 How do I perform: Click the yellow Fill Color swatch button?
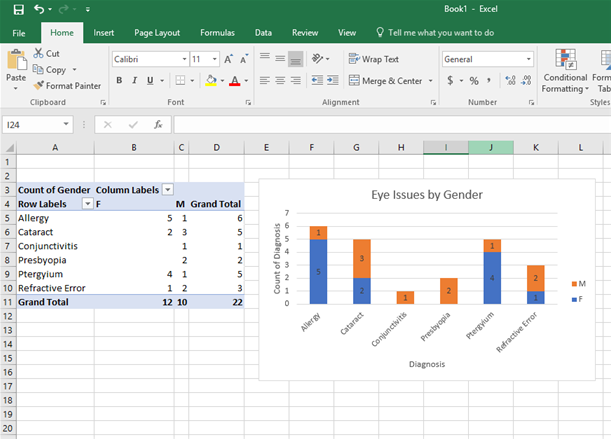[209, 81]
